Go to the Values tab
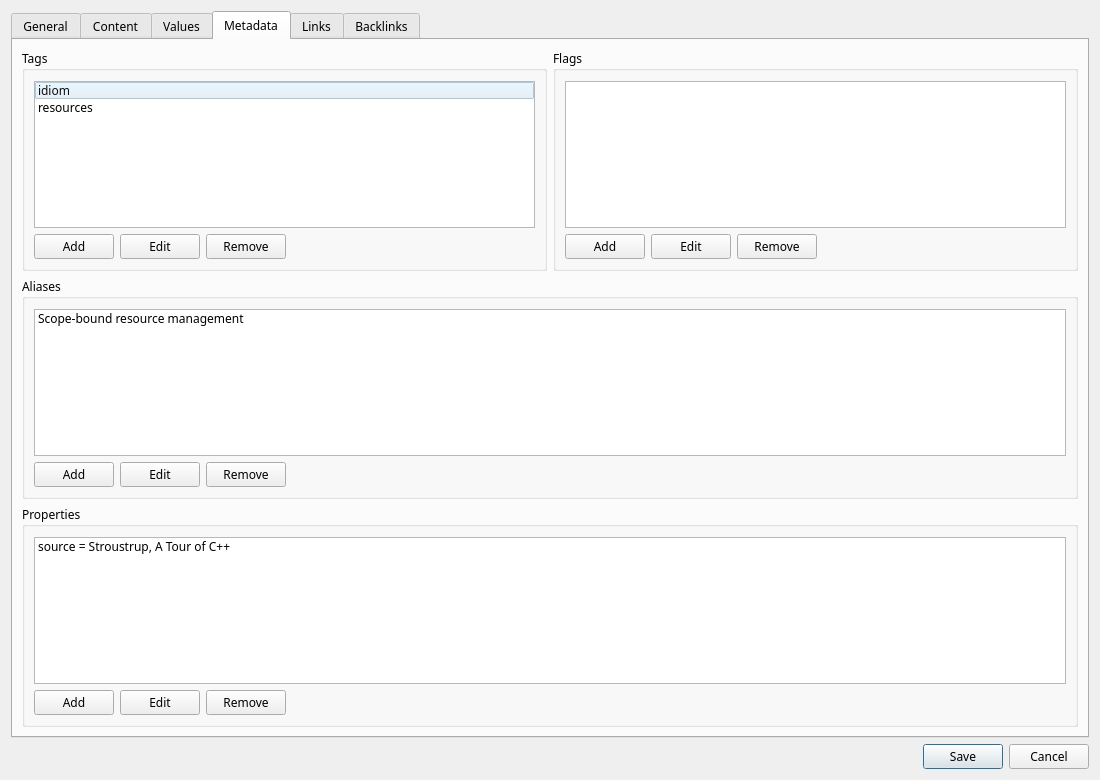The image size is (1100, 780). coord(181,26)
